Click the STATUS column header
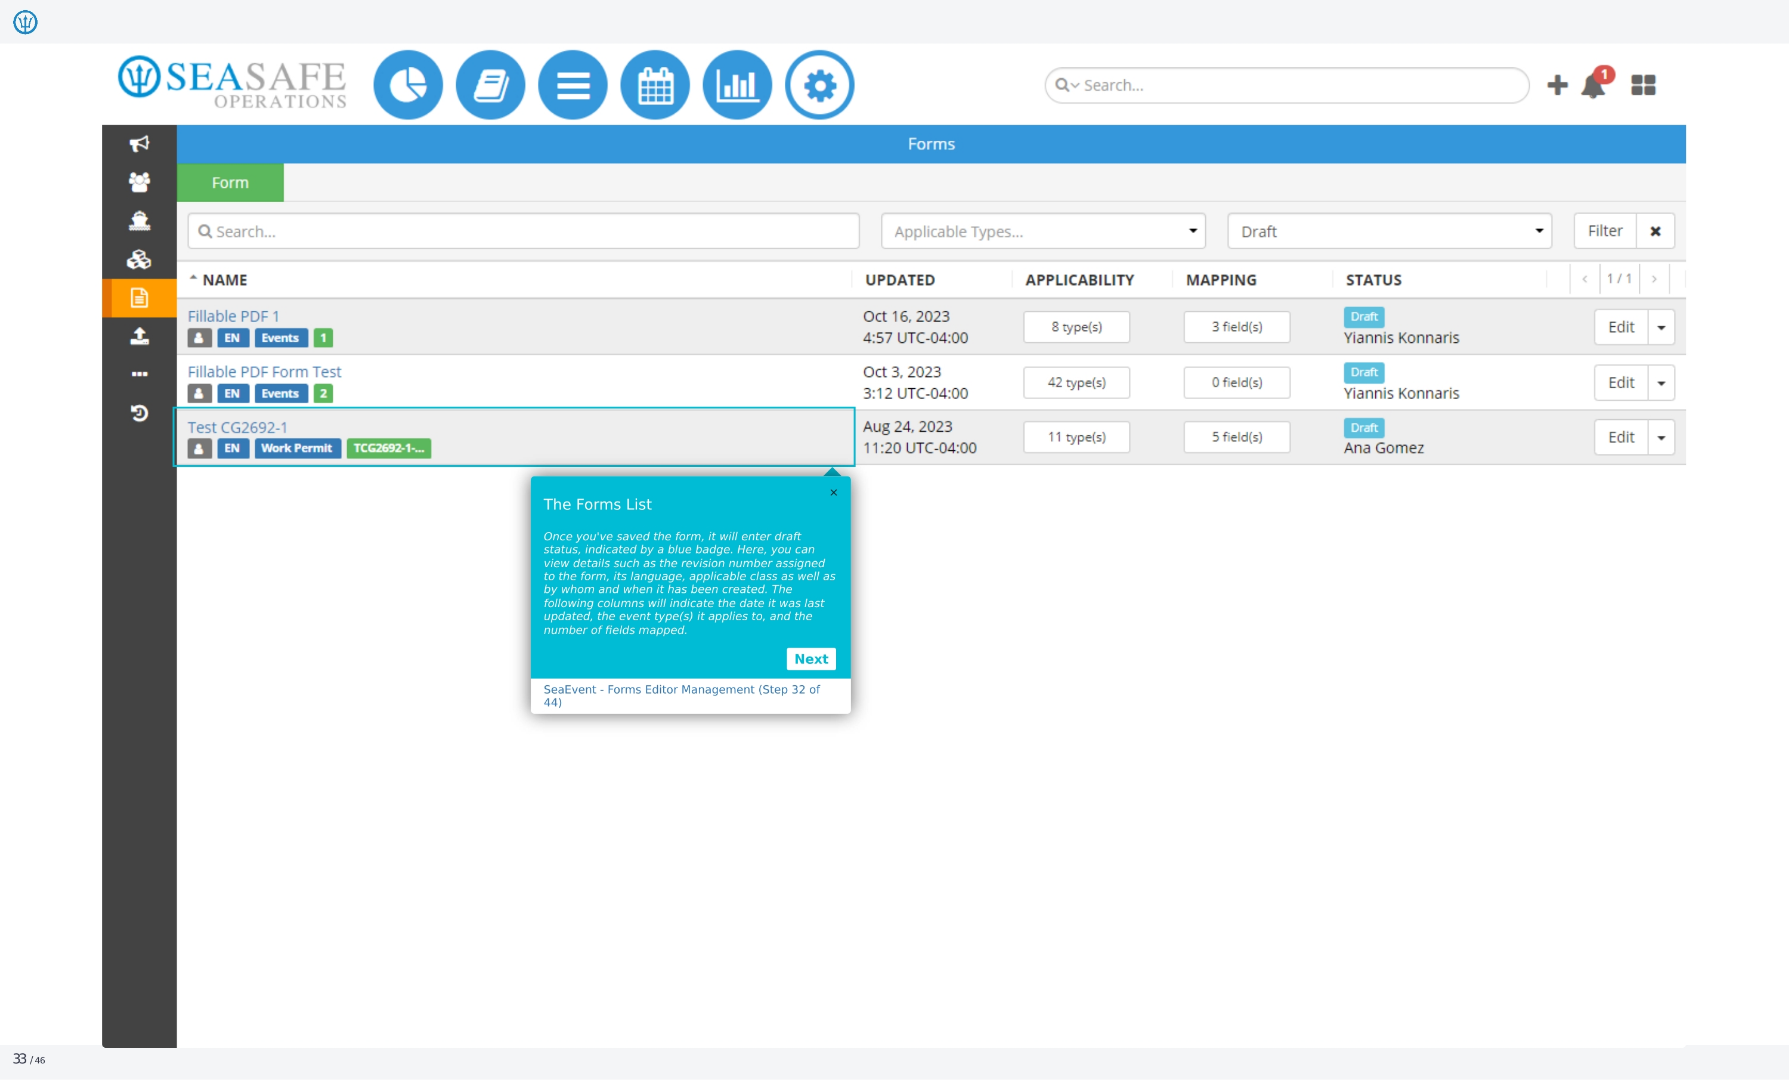Viewport: 1789px width, 1080px height. (1373, 280)
